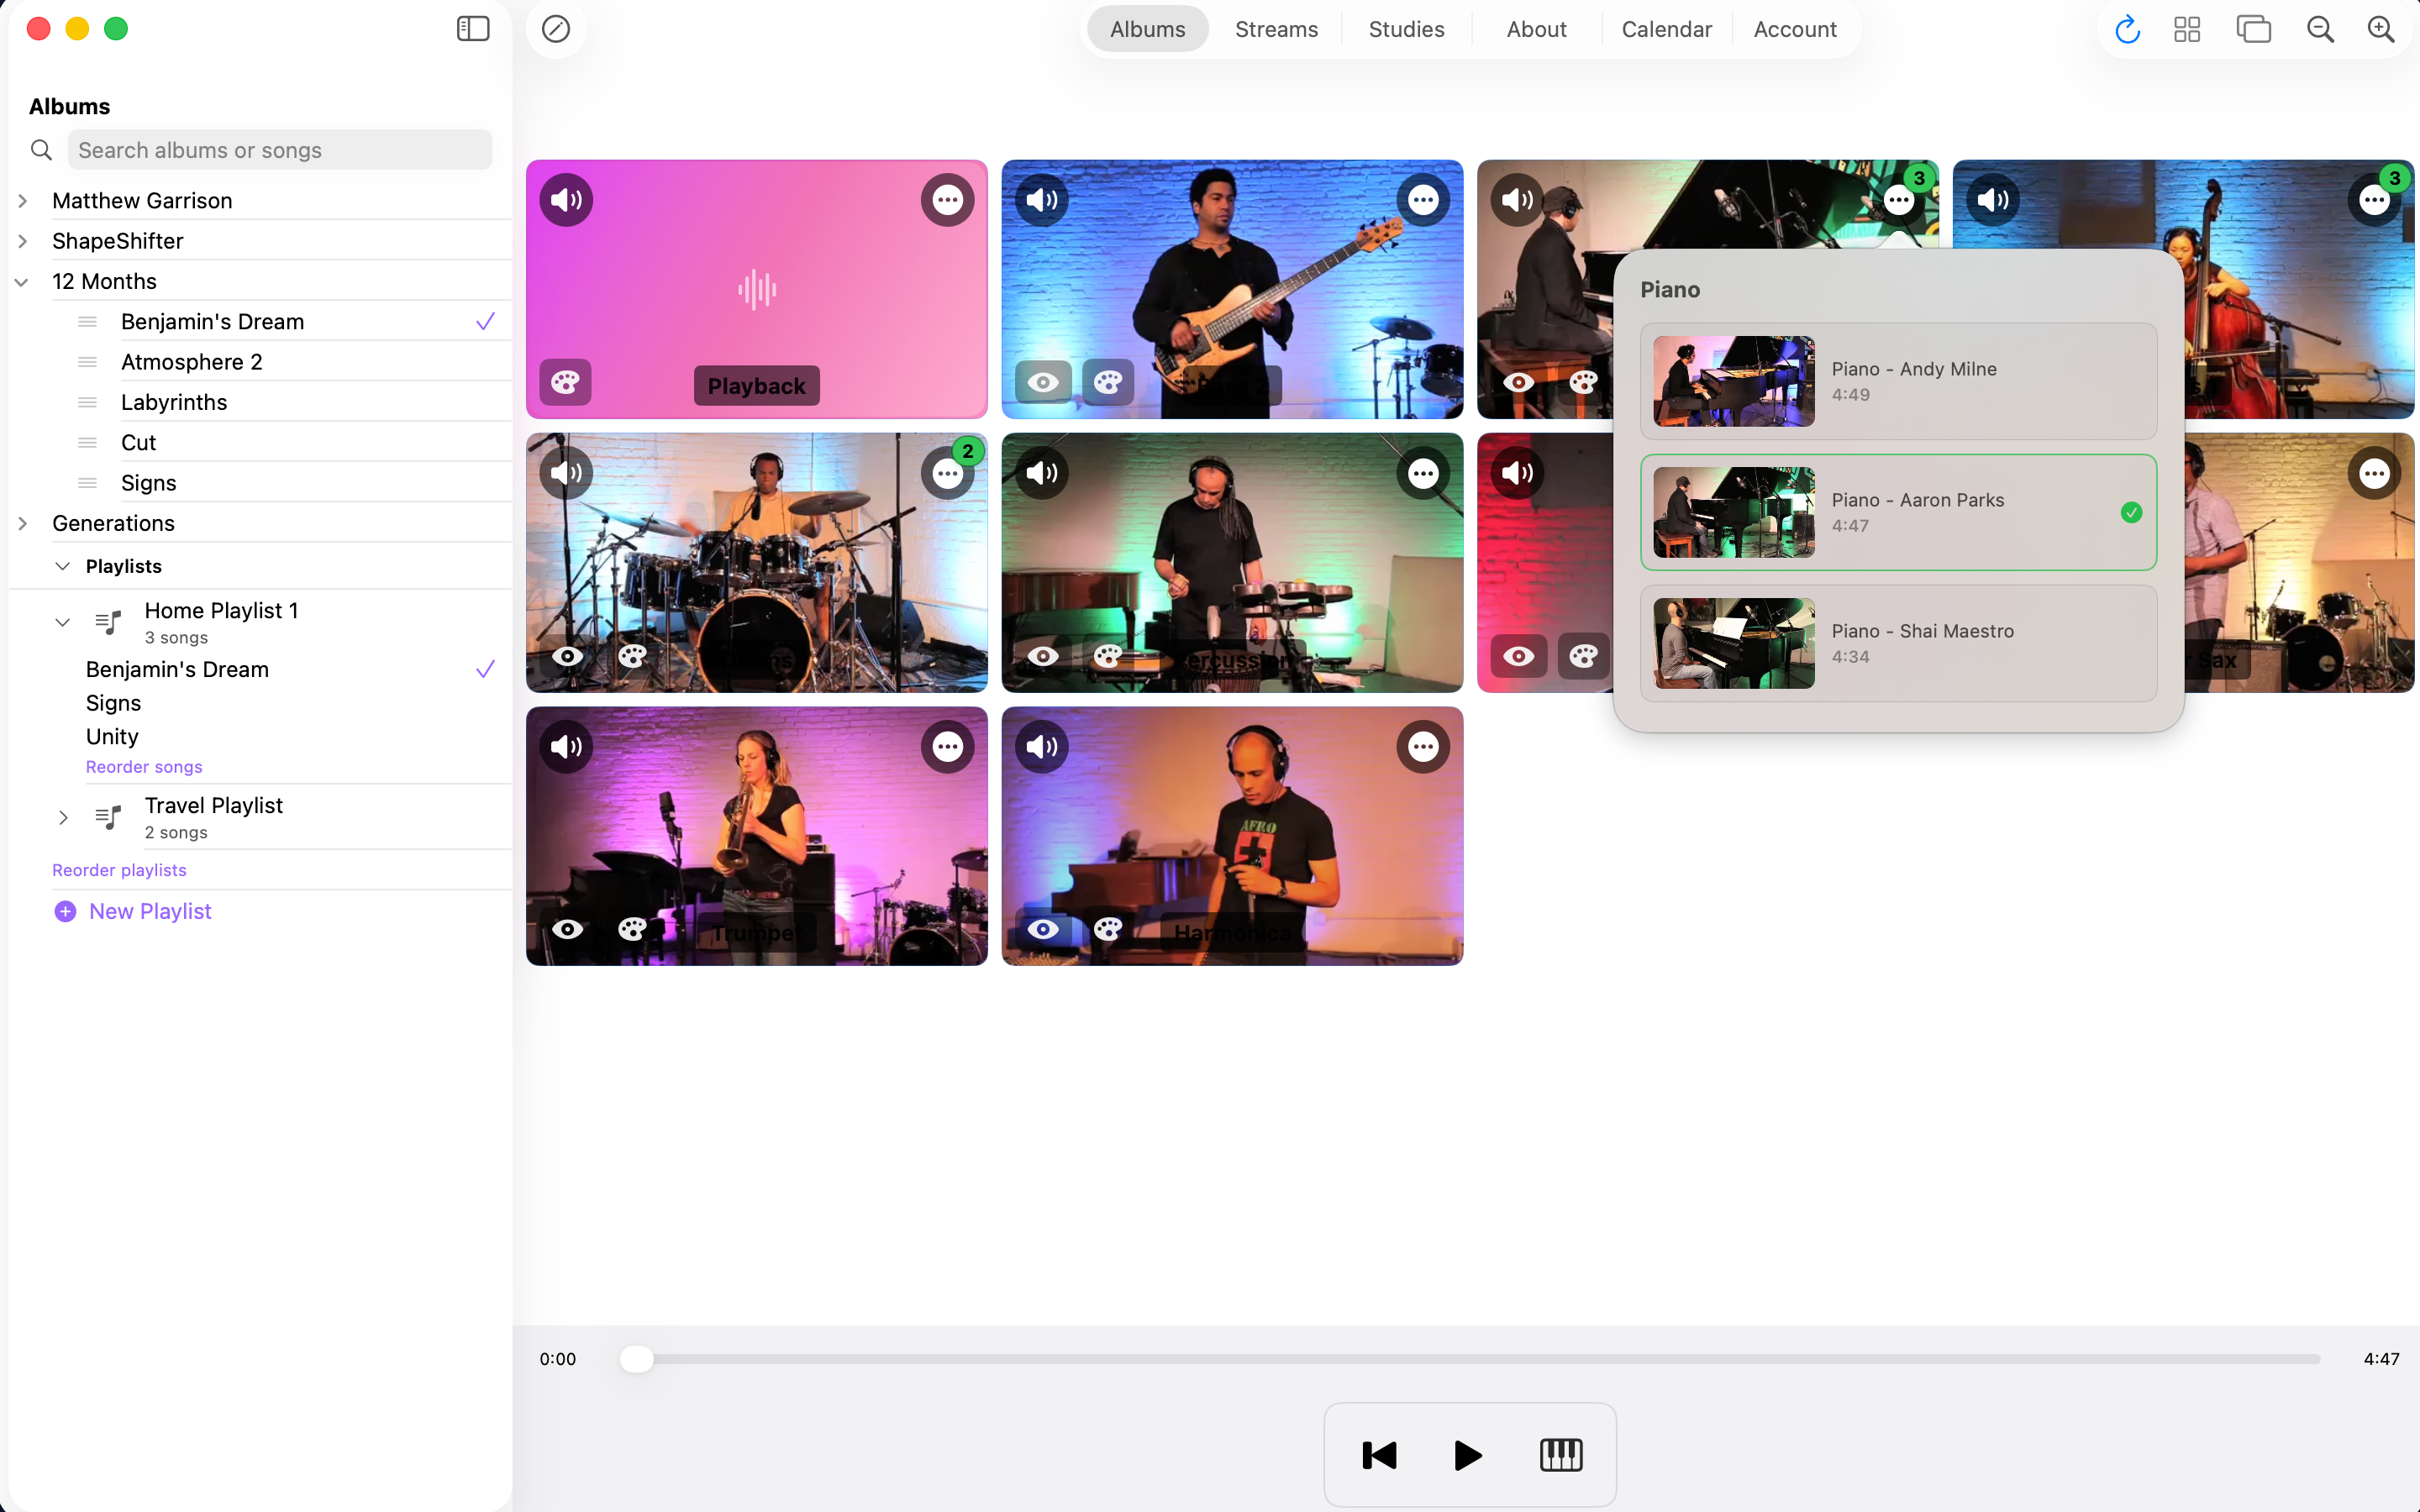Click the playback progress slider knob

click(637, 1359)
